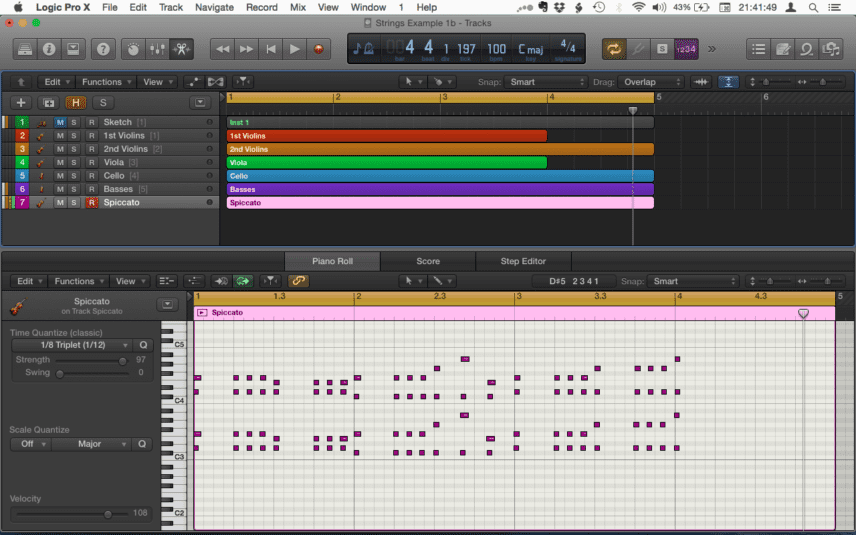Open the Mix menu
The height and width of the screenshot is (535, 856).
tap(298, 7)
